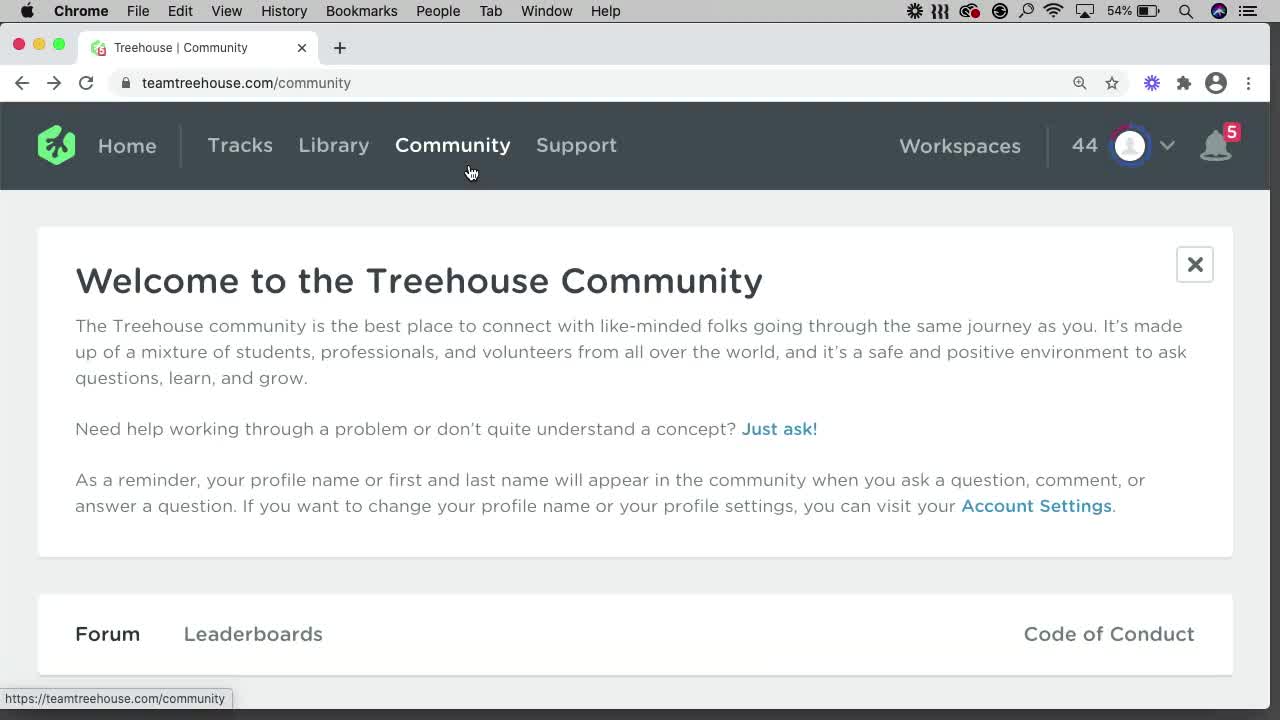The image size is (1280, 720).
Task: Select the Forum tab
Action: pos(107,634)
